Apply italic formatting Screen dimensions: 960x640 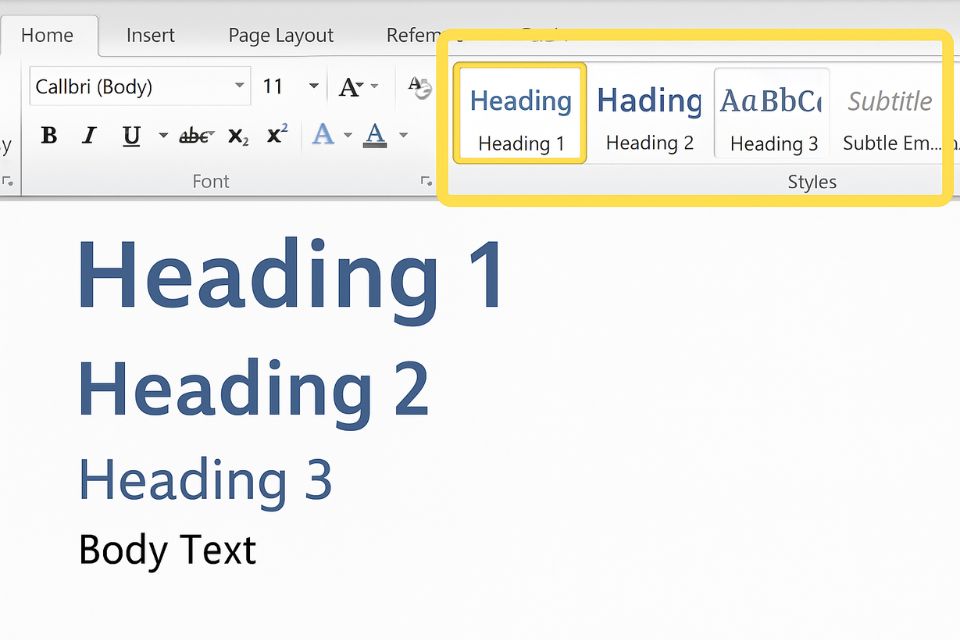[88, 136]
